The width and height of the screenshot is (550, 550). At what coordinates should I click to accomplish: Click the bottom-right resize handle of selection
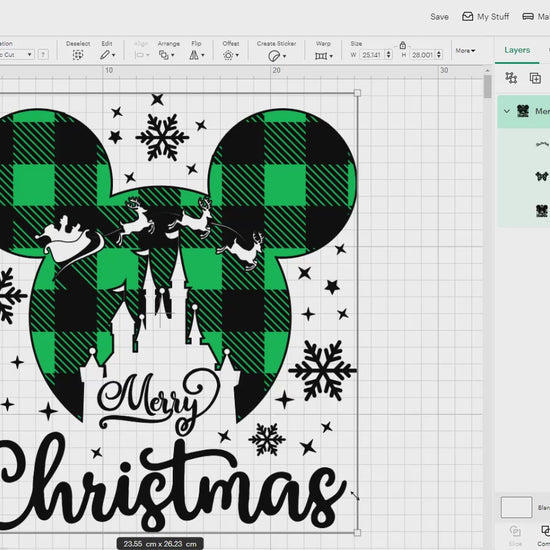coord(357,532)
